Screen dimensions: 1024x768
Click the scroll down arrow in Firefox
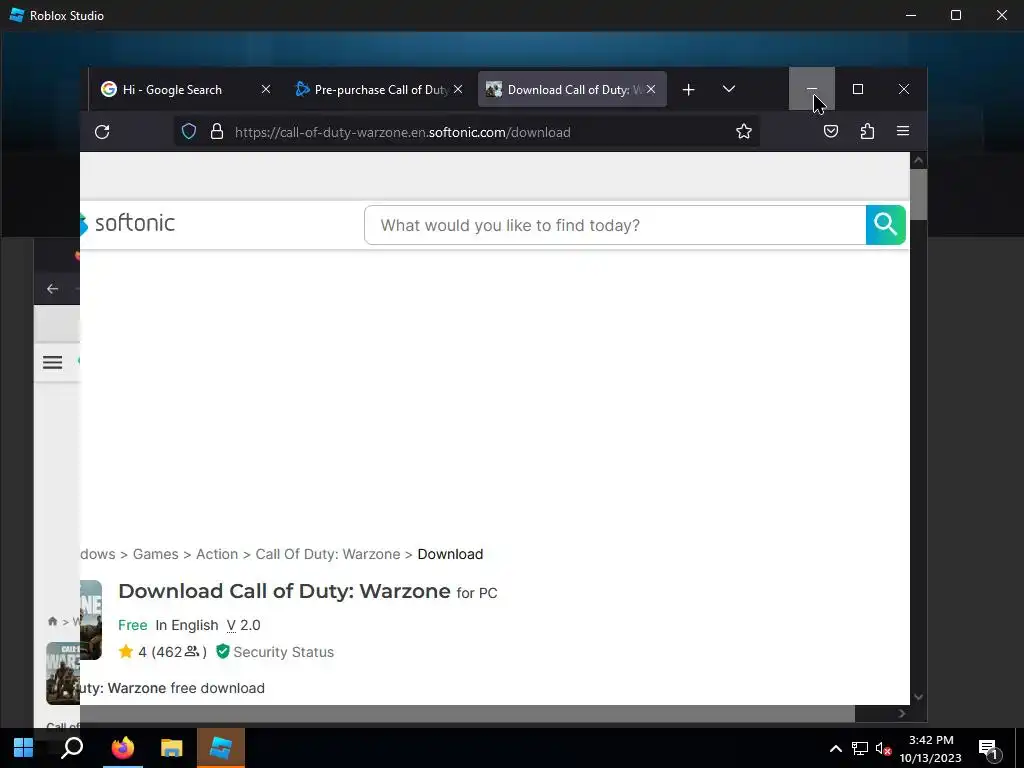pos(918,697)
